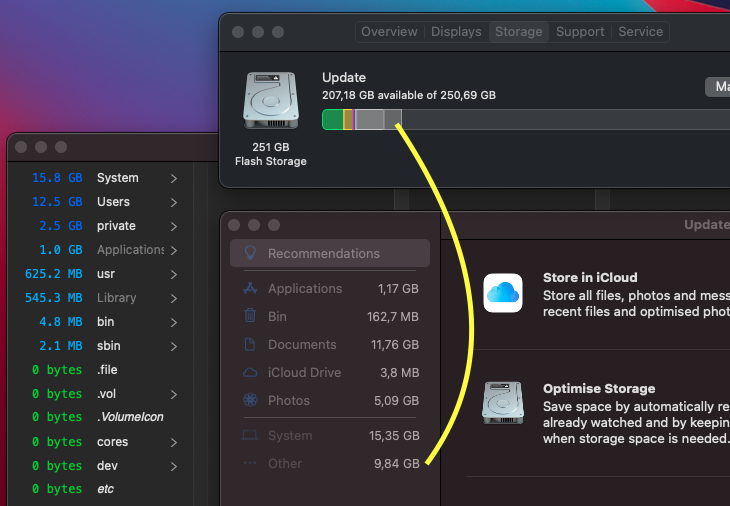Click the System laptop icon
The height and width of the screenshot is (506, 730).
point(250,435)
